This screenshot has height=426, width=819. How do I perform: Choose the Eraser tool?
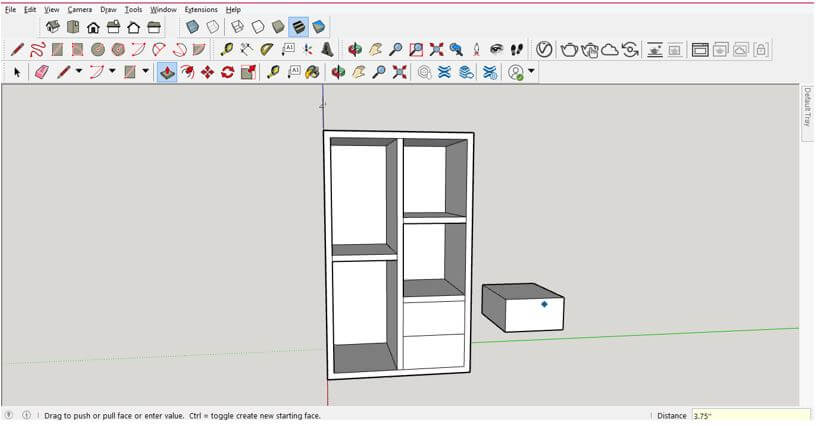[x=41, y=73]
